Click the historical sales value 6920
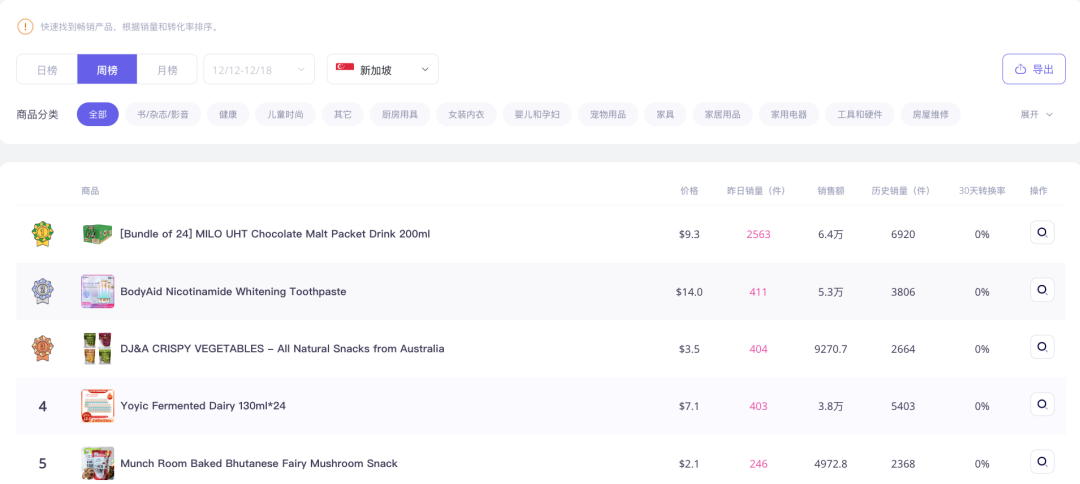Image resolution: width=1080 pixels, height=484 pixels. 903,234
